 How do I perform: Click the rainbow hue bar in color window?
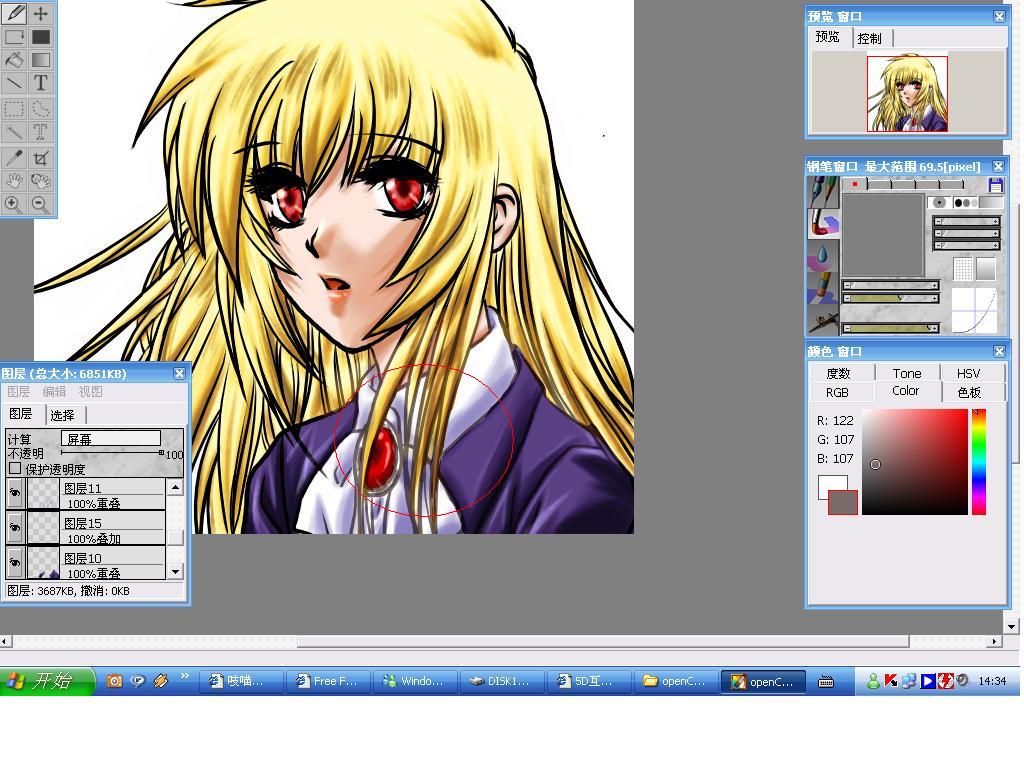[978, 462]
